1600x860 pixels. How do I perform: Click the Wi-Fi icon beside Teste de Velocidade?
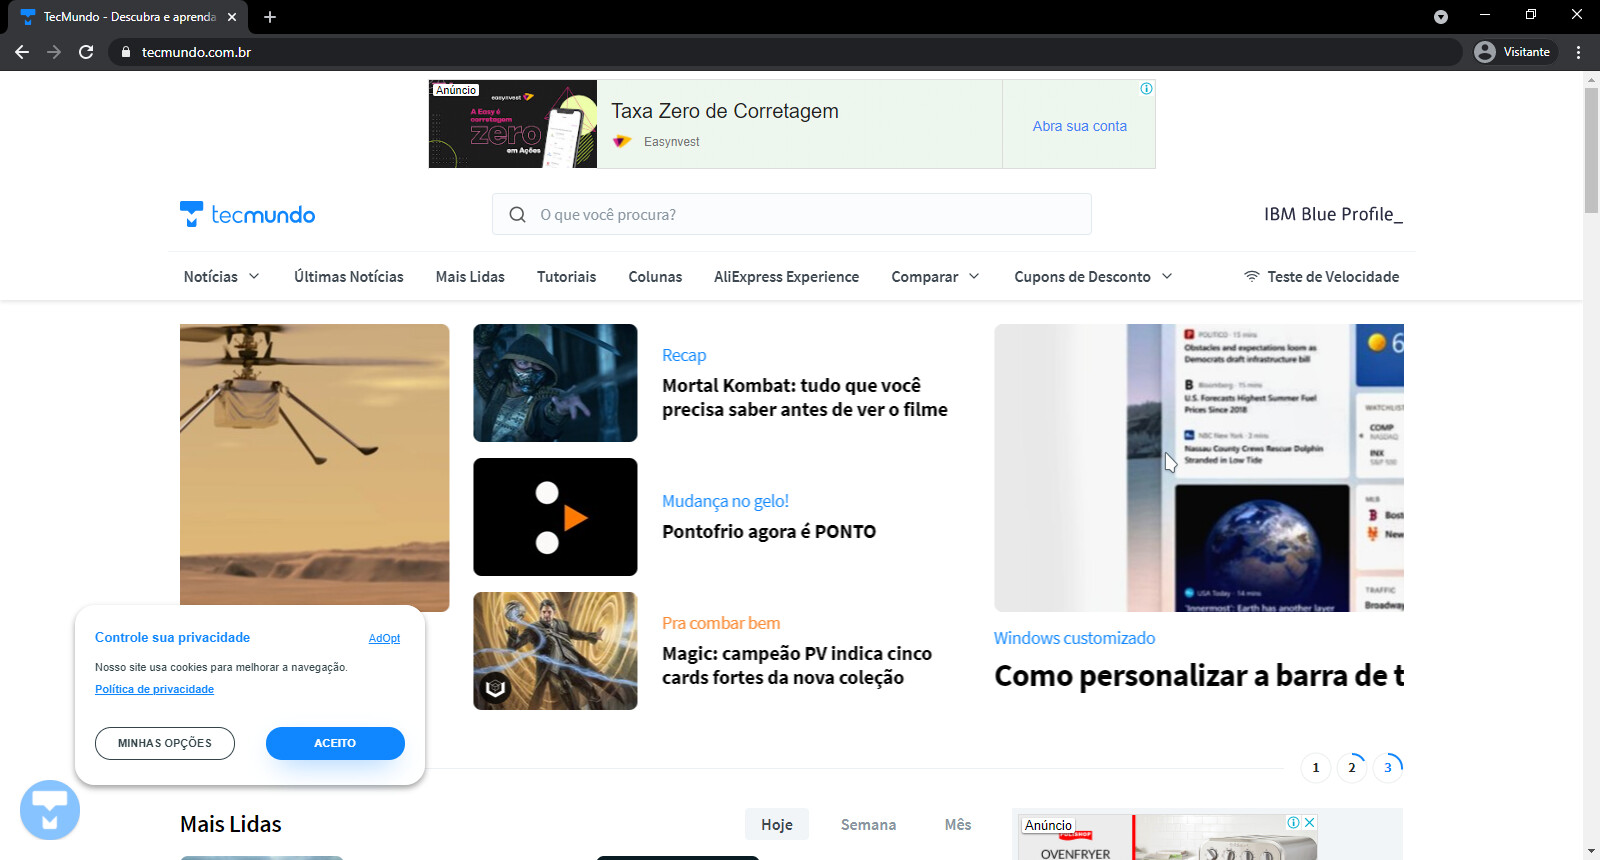[x=1251, y=276]
